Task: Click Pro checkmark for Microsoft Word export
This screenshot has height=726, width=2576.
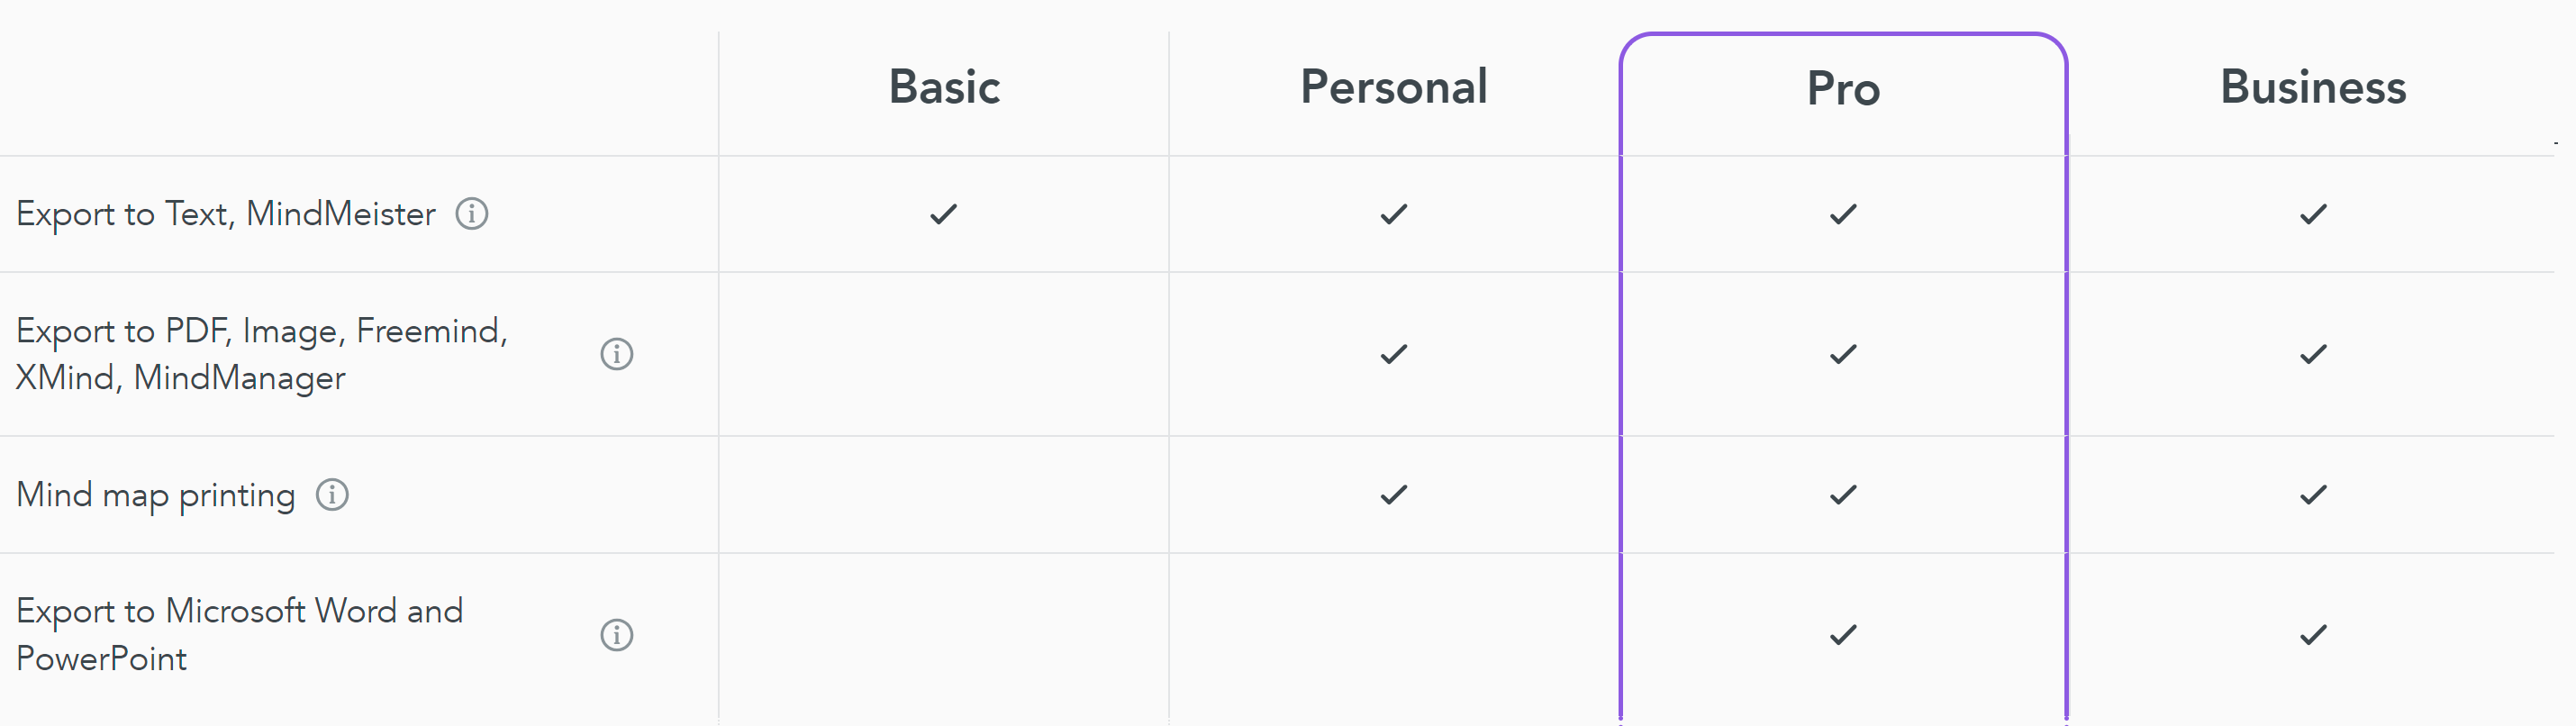Action: coord(1843,635)
